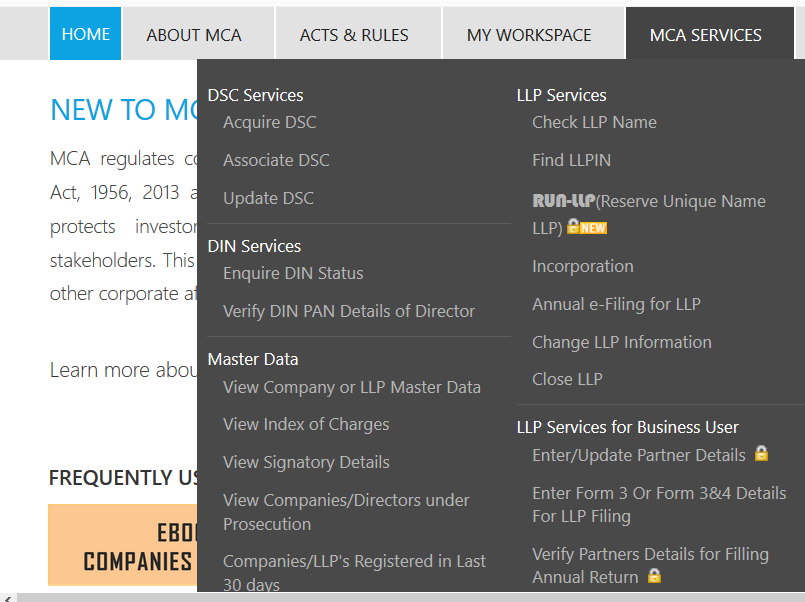Select Acquire DSC
Screen dimensions: 805x602
click(x=270, y=123)
